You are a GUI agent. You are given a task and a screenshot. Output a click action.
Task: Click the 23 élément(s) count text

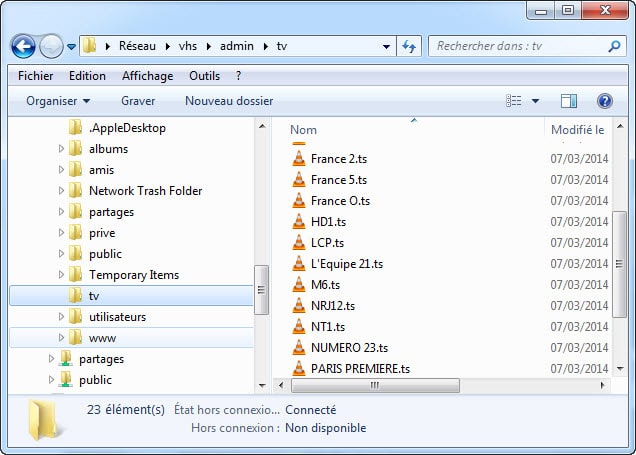(x=126, y=410)
